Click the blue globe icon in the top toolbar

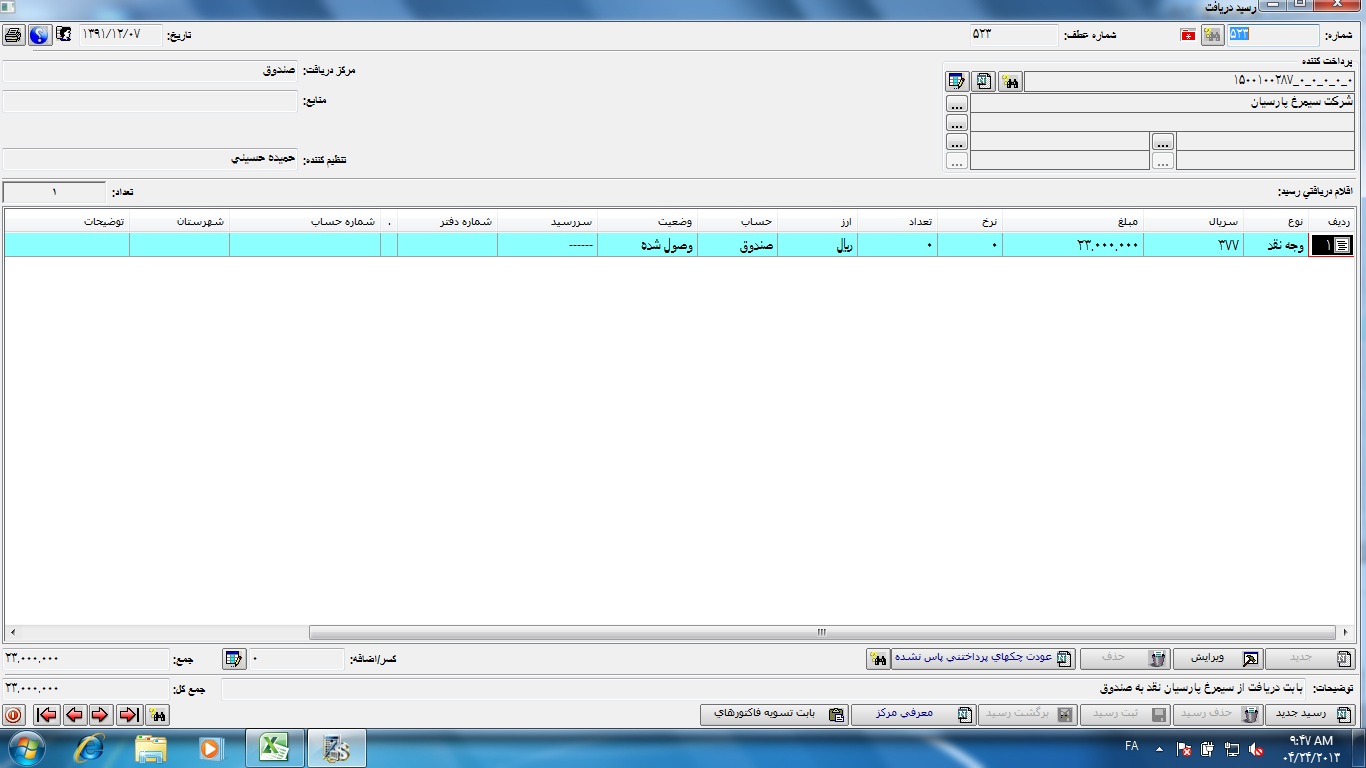click(39, 35)
